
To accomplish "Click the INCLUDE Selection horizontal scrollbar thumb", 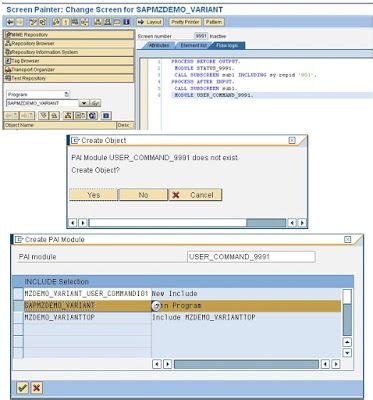I will click(246, 364).
